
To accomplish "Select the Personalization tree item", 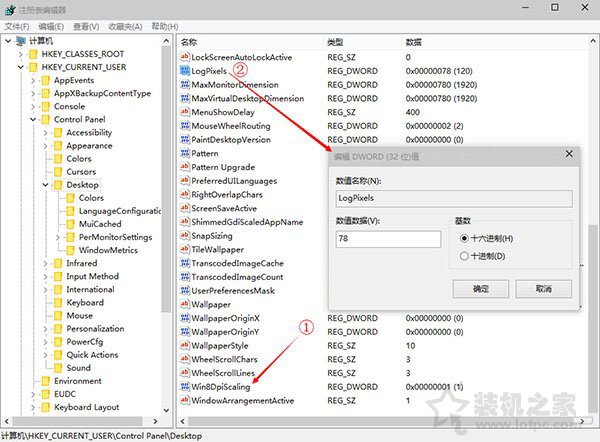I will click(95, 329).
